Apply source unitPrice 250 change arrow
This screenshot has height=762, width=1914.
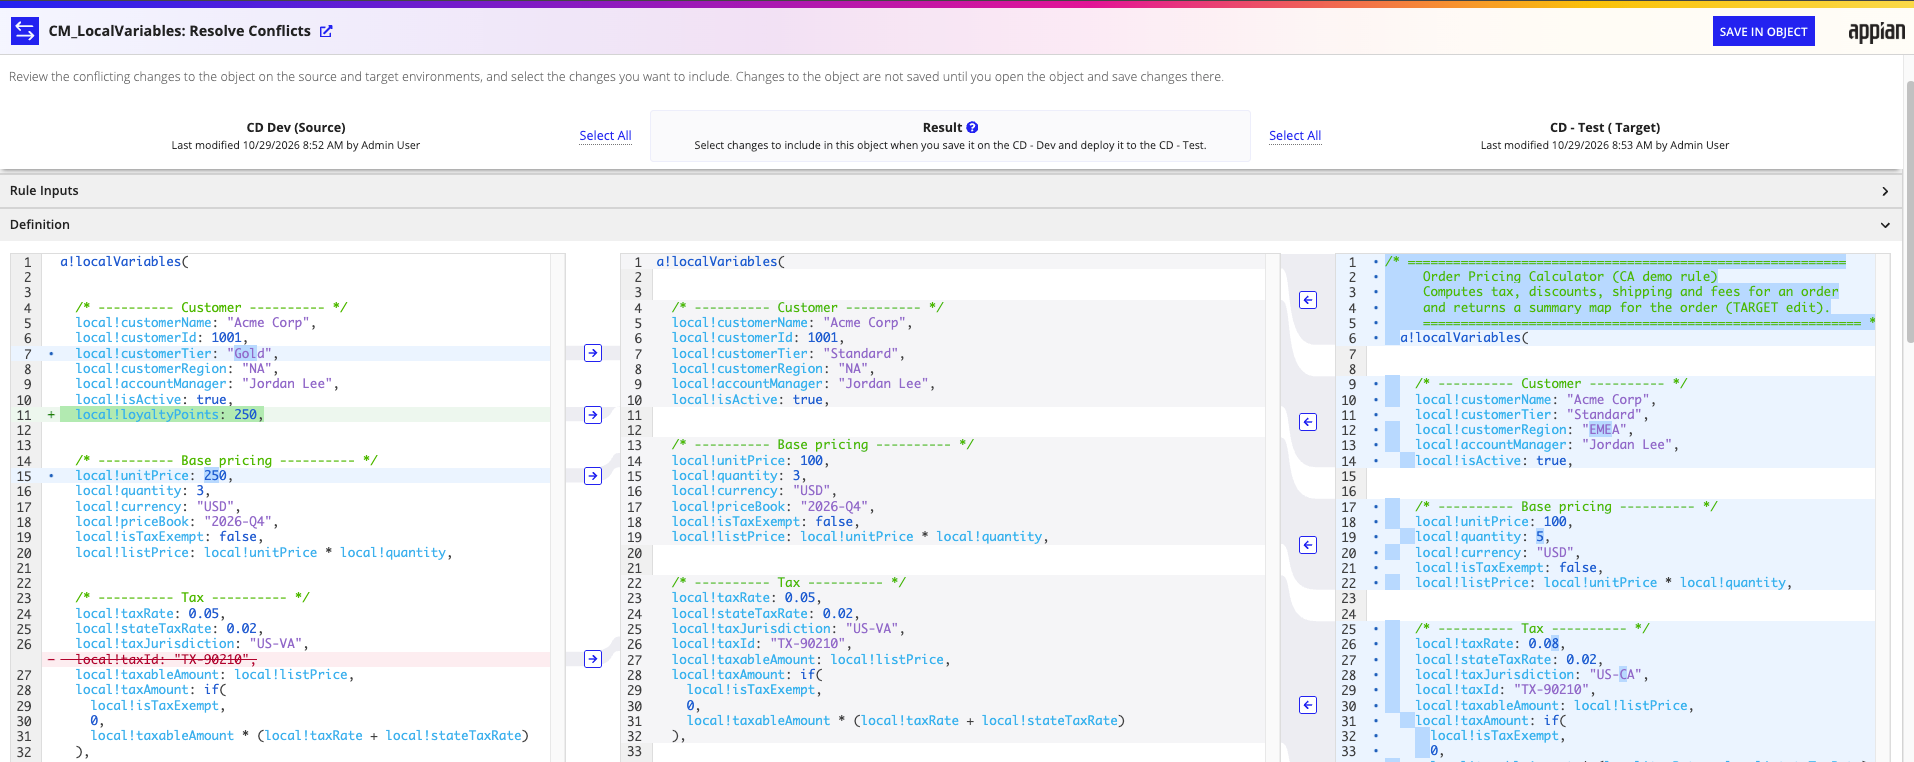593,476
